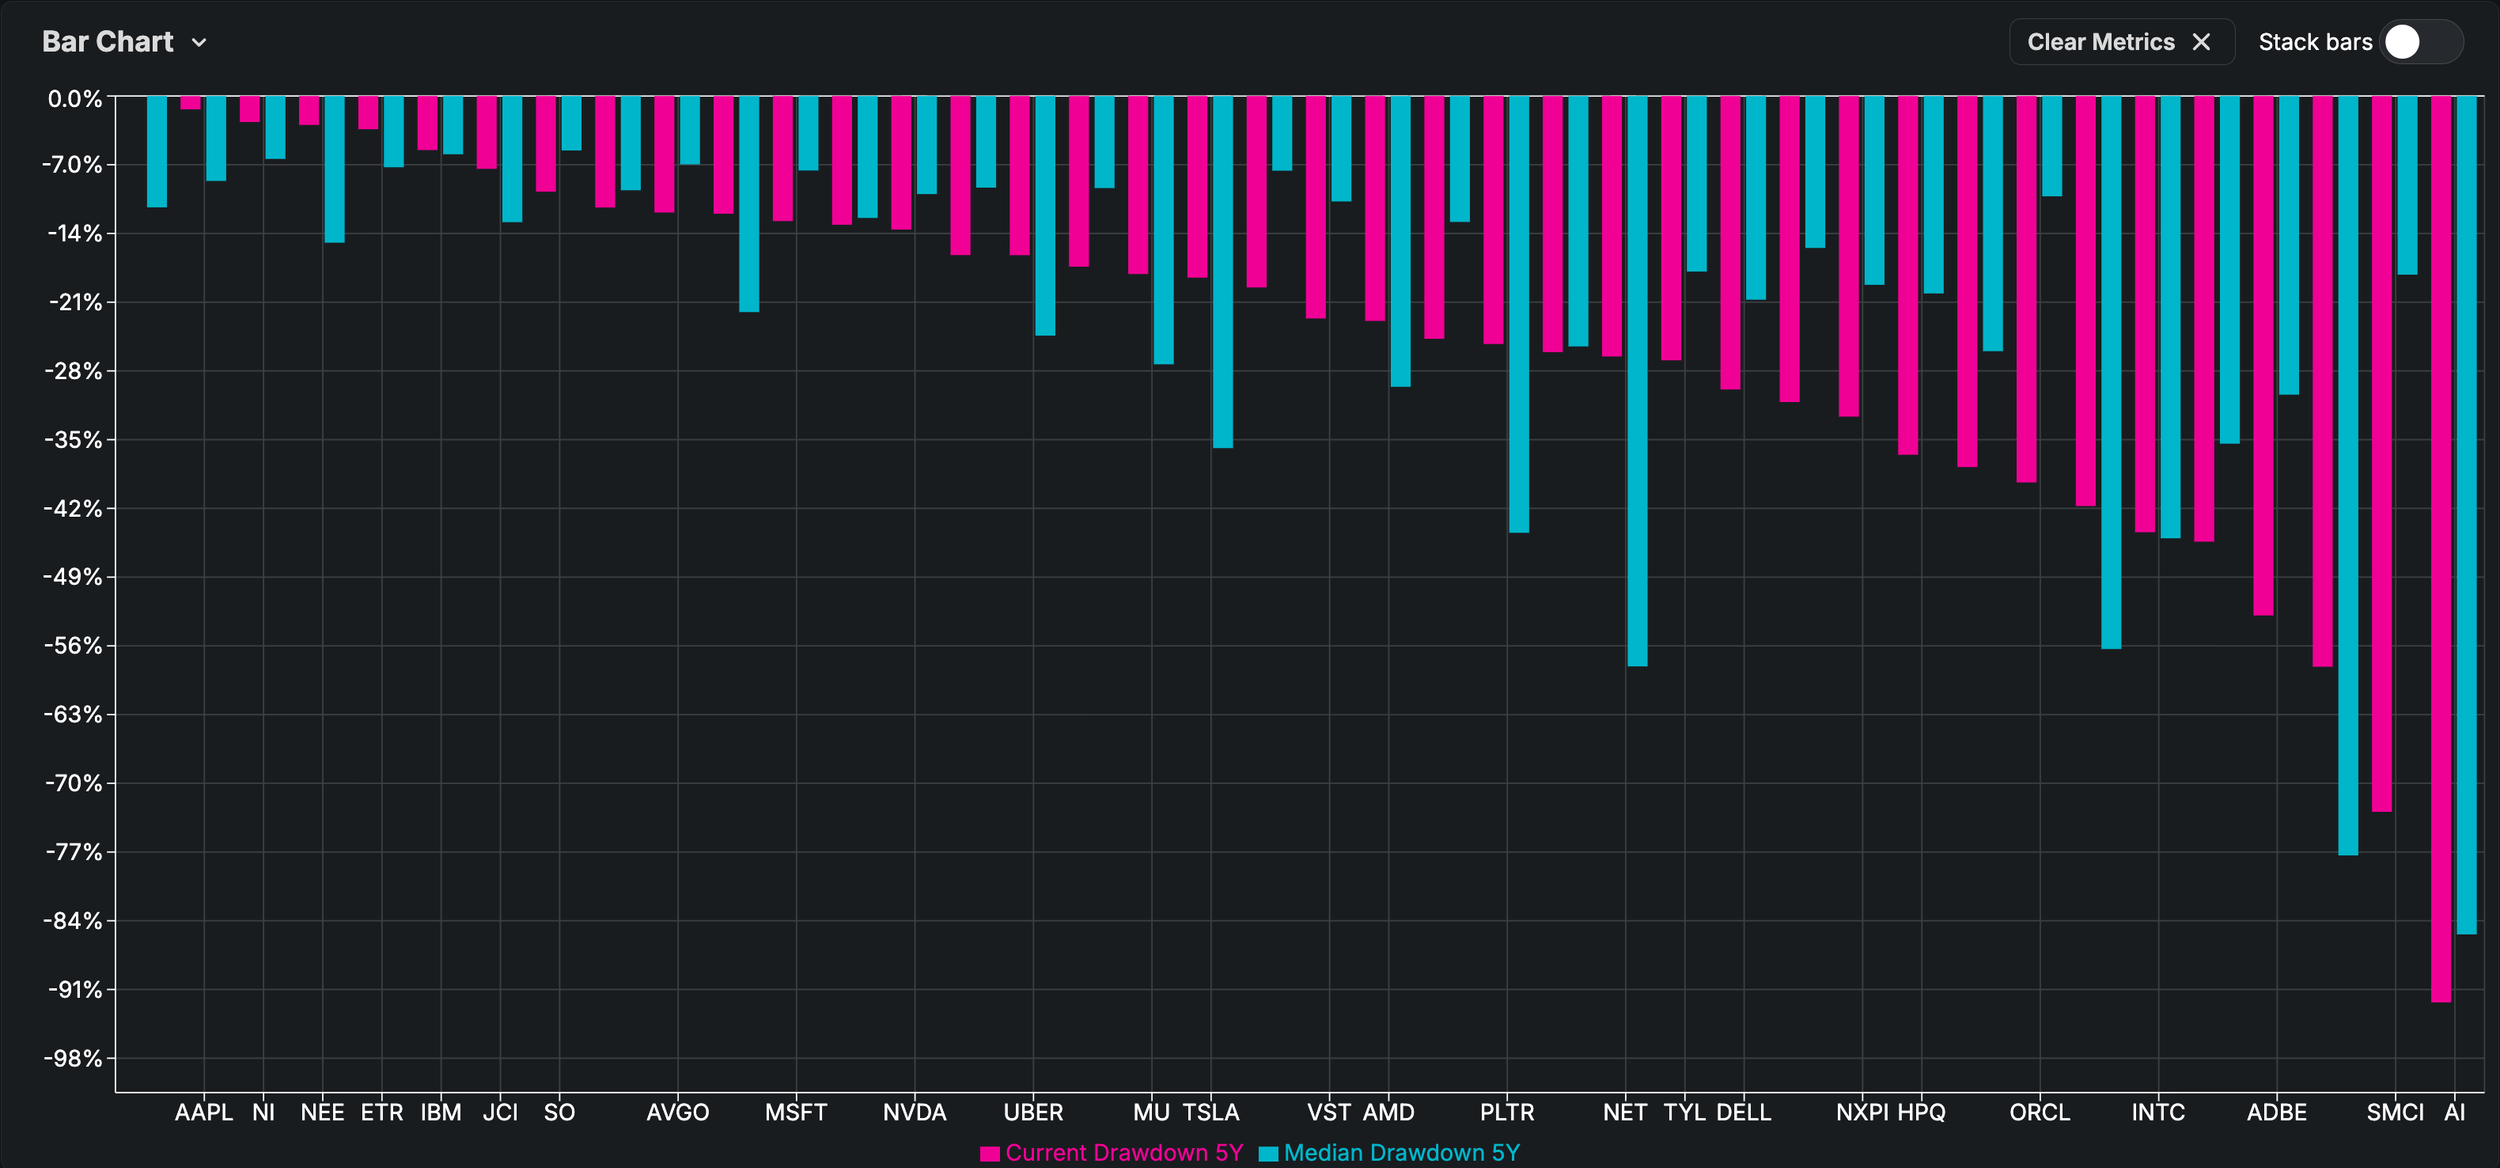Open the Bar Chart type dropdown
Viewport: 2500px width, 1168px height.
click(x=108, y=42)
